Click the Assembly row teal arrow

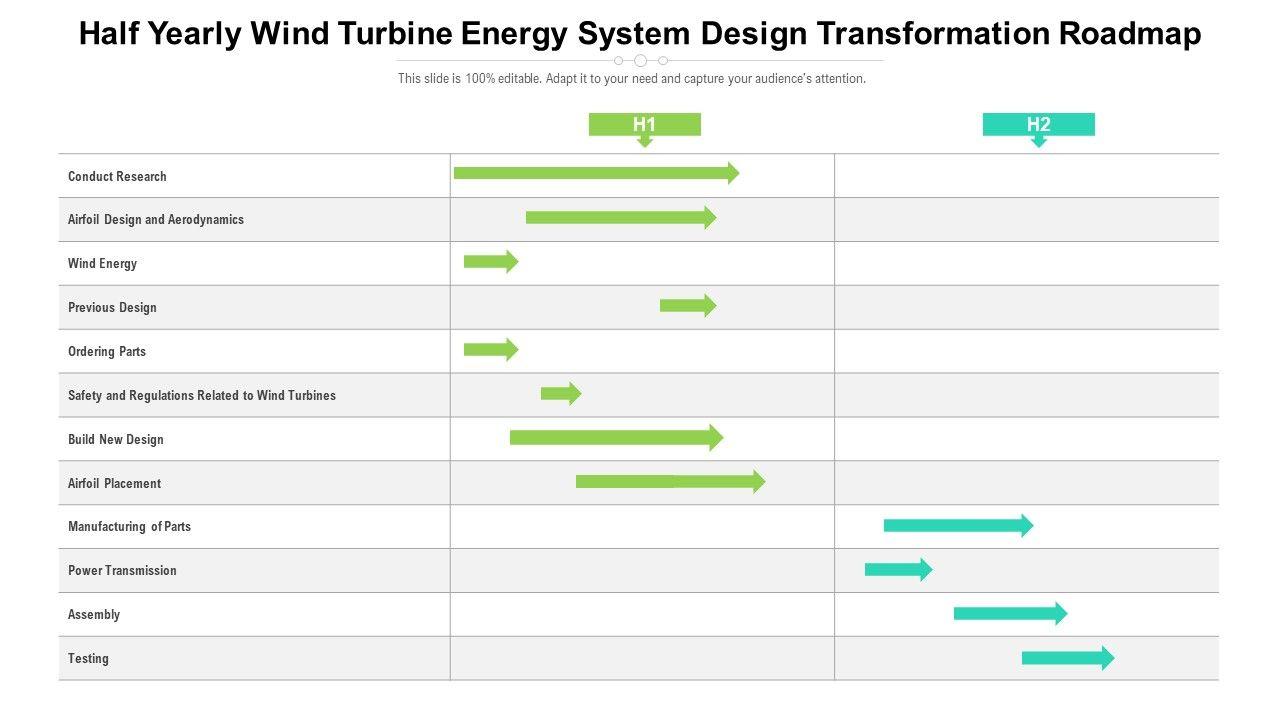coord(1009,613)
